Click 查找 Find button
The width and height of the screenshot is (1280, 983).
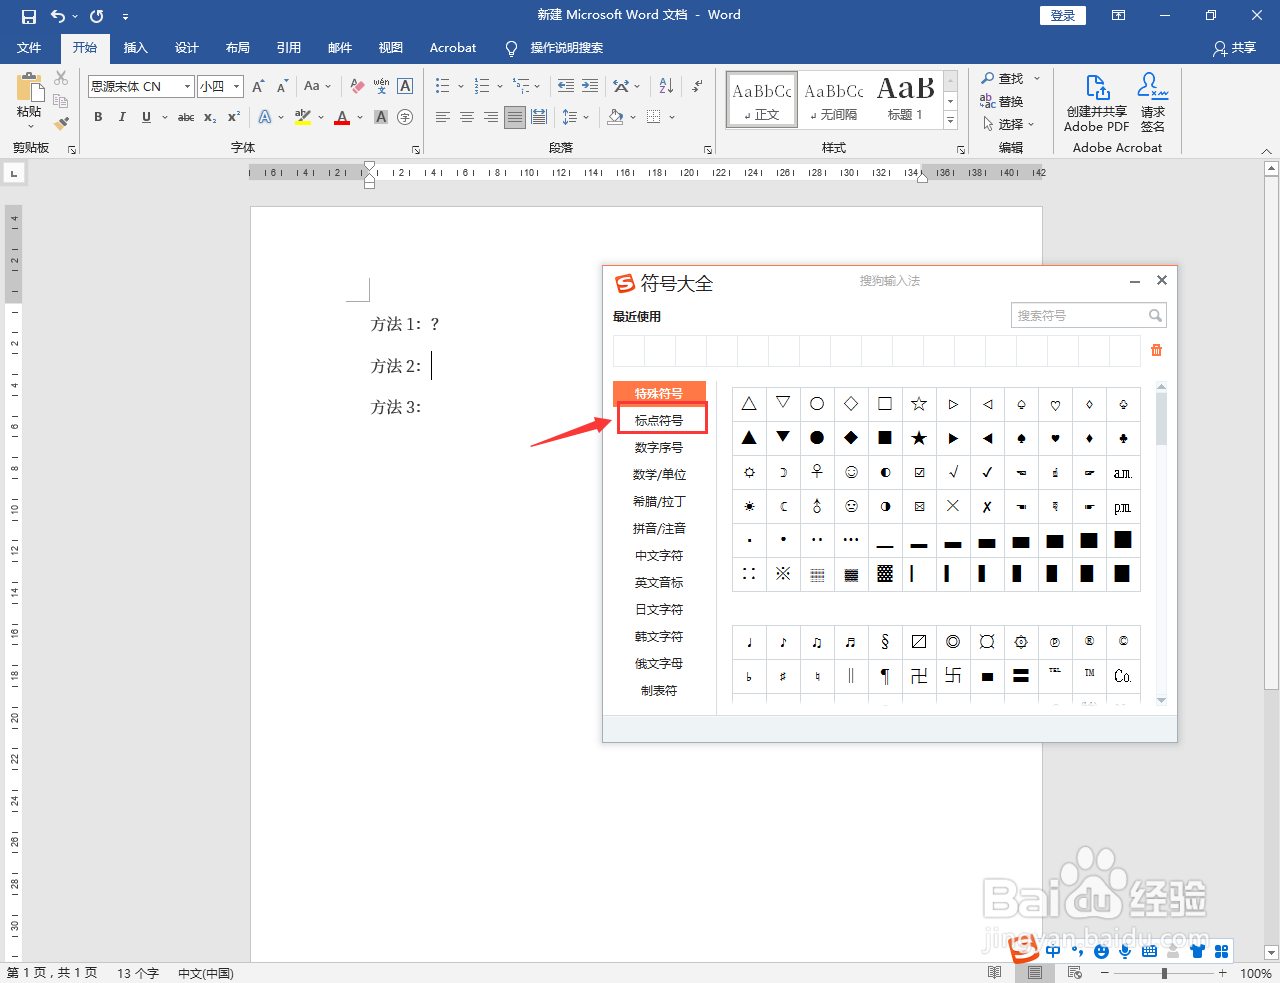coord(1003,78)
